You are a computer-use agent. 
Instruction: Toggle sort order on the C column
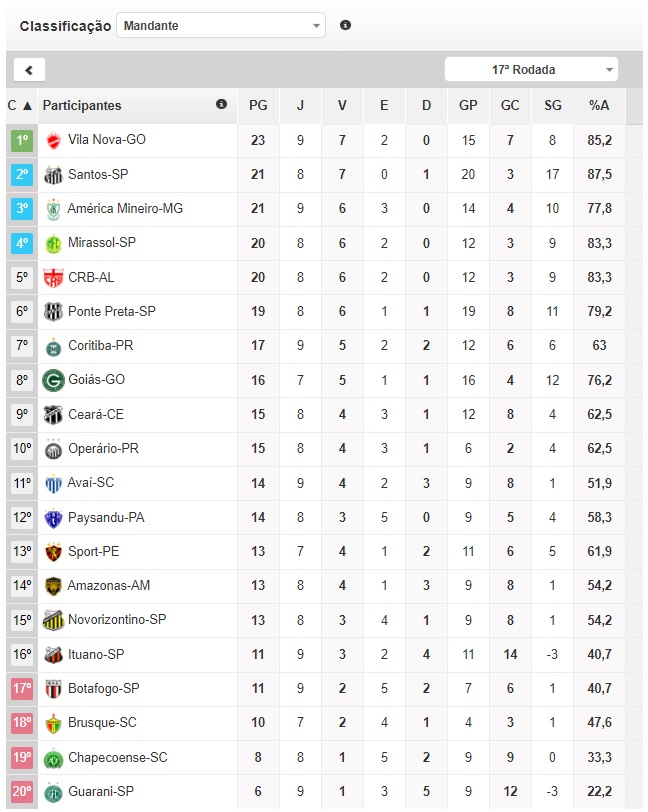click(x=20, y=105)
